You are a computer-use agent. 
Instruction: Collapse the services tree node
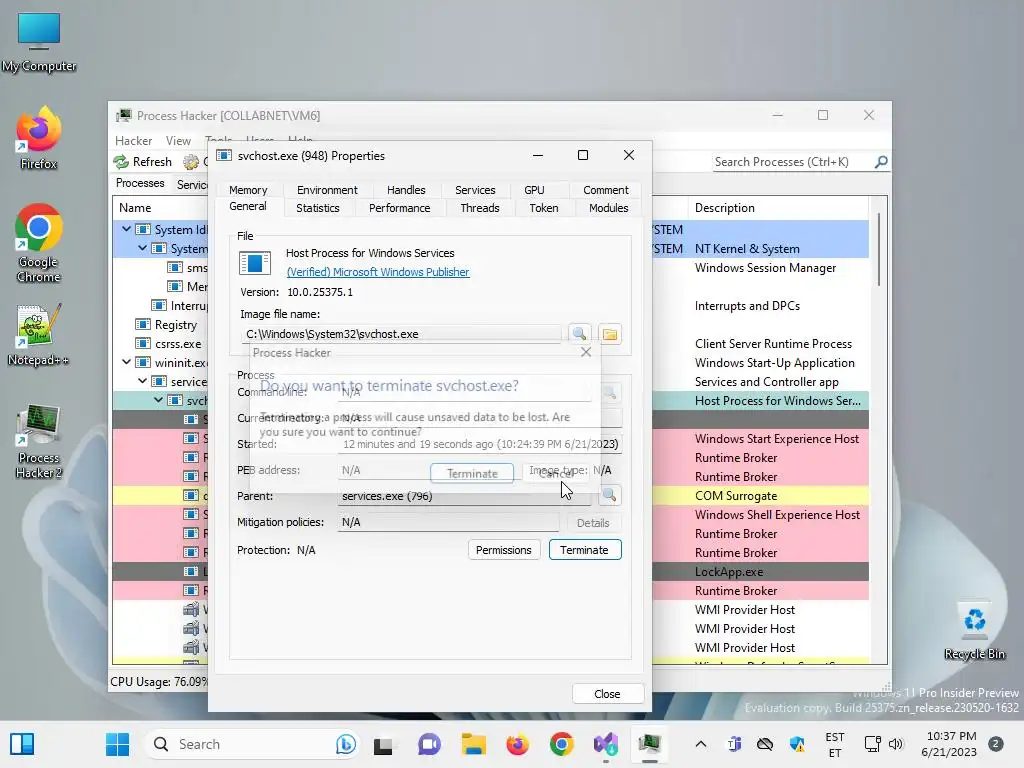pos(142,381)
